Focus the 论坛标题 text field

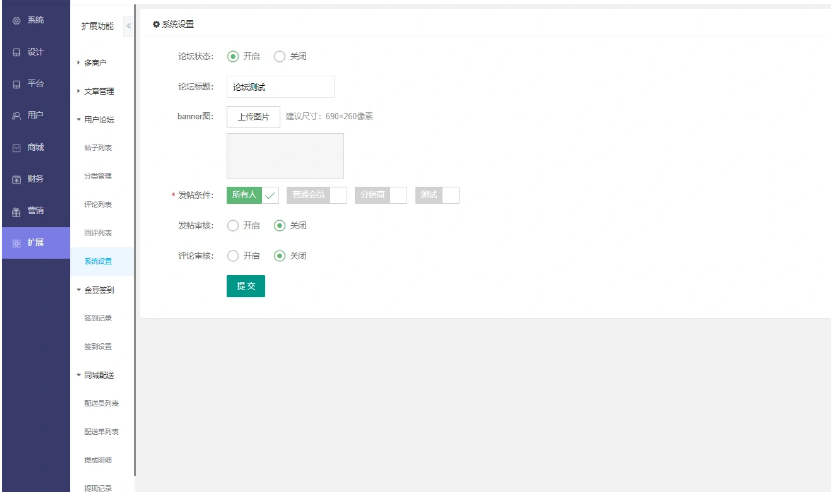click(x=280, y=87)
